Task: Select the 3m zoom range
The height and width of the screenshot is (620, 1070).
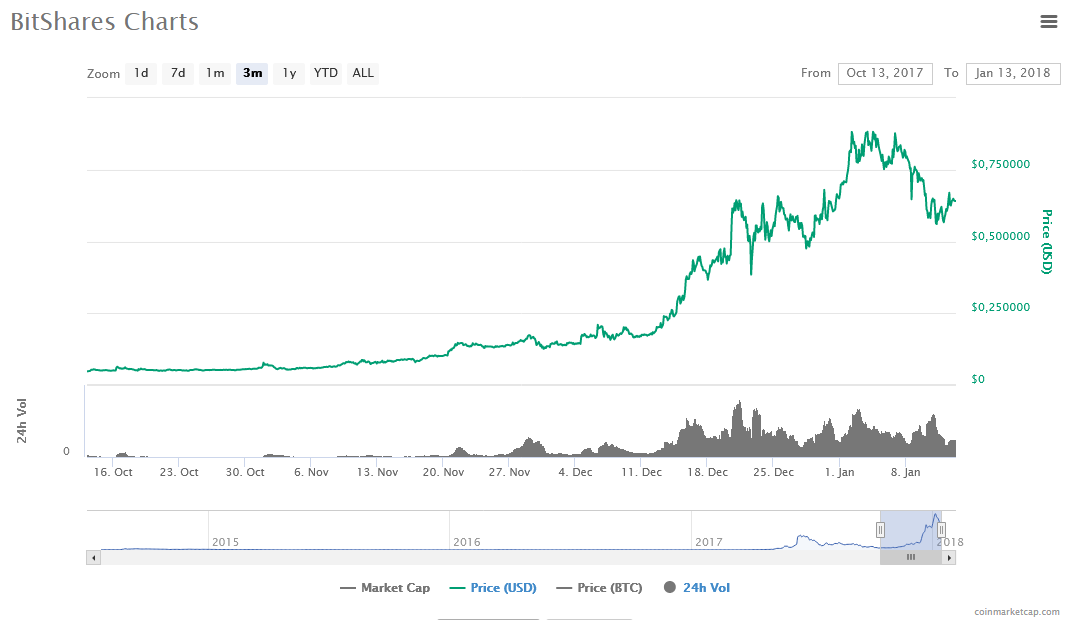Action: click(252, 73)
